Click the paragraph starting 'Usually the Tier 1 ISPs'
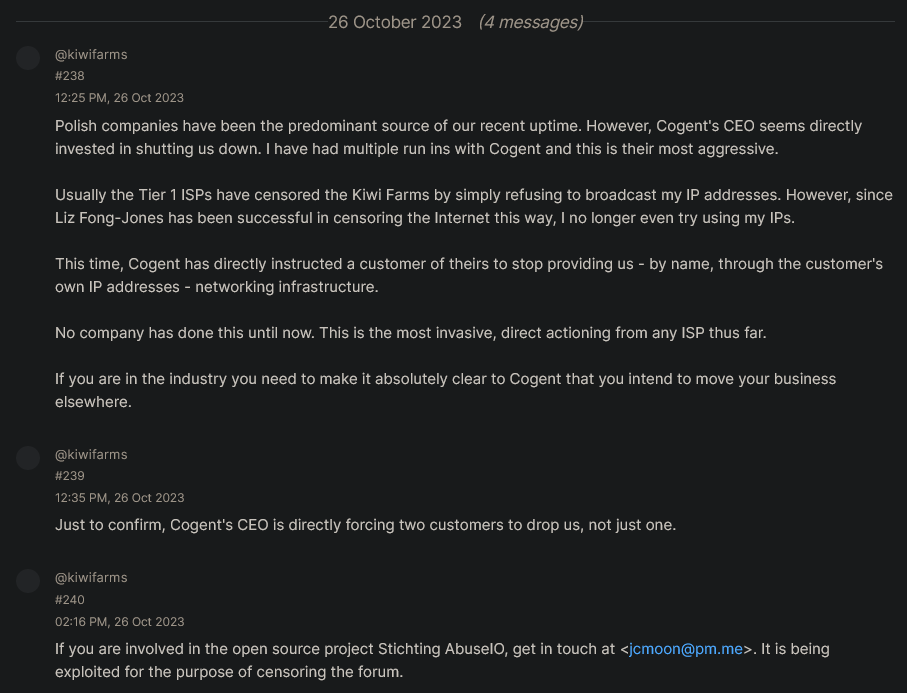 474,206
